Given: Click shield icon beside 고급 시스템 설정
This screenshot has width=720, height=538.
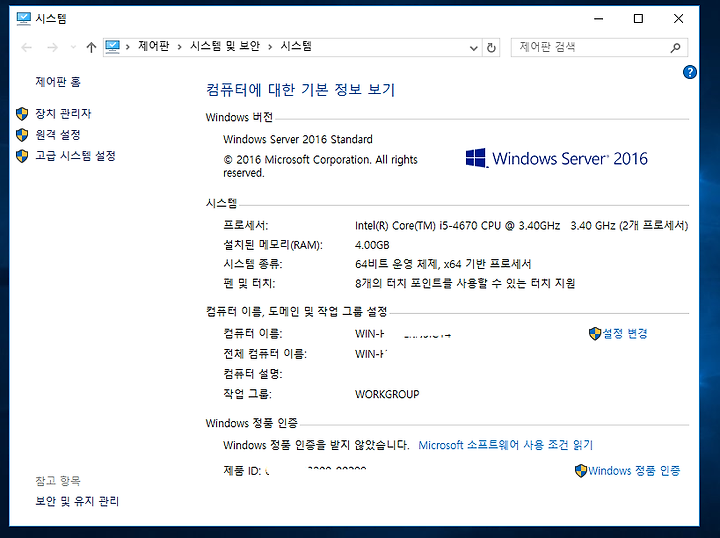Looking at the screenshot, I should pos(22,156).
